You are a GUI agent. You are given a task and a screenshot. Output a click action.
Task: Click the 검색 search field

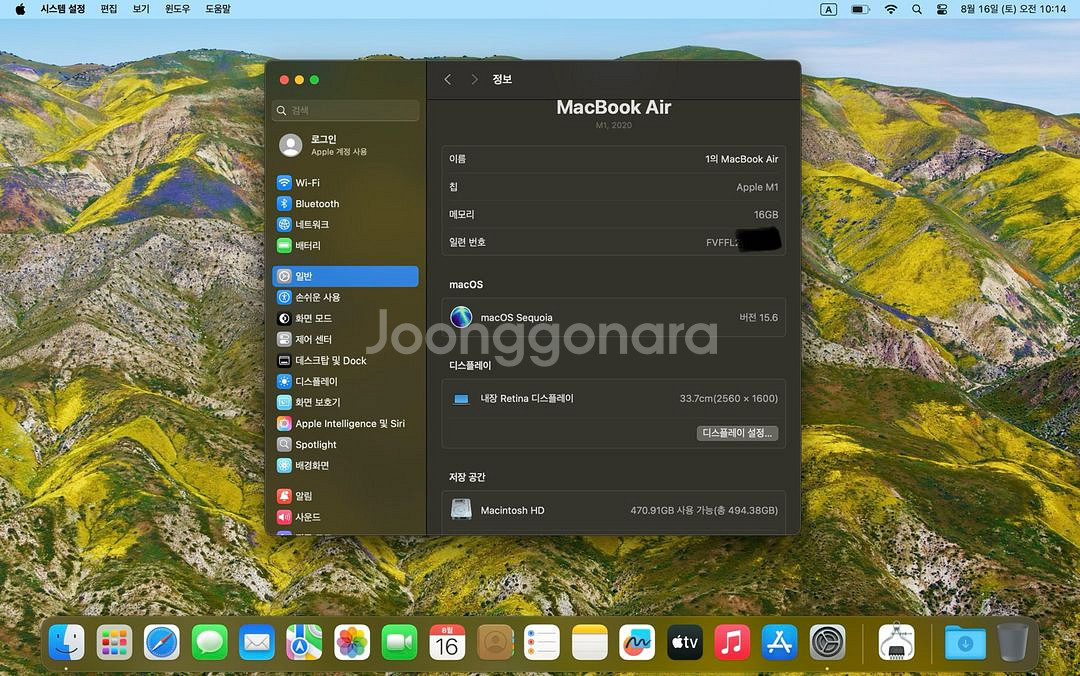[346, 110]
